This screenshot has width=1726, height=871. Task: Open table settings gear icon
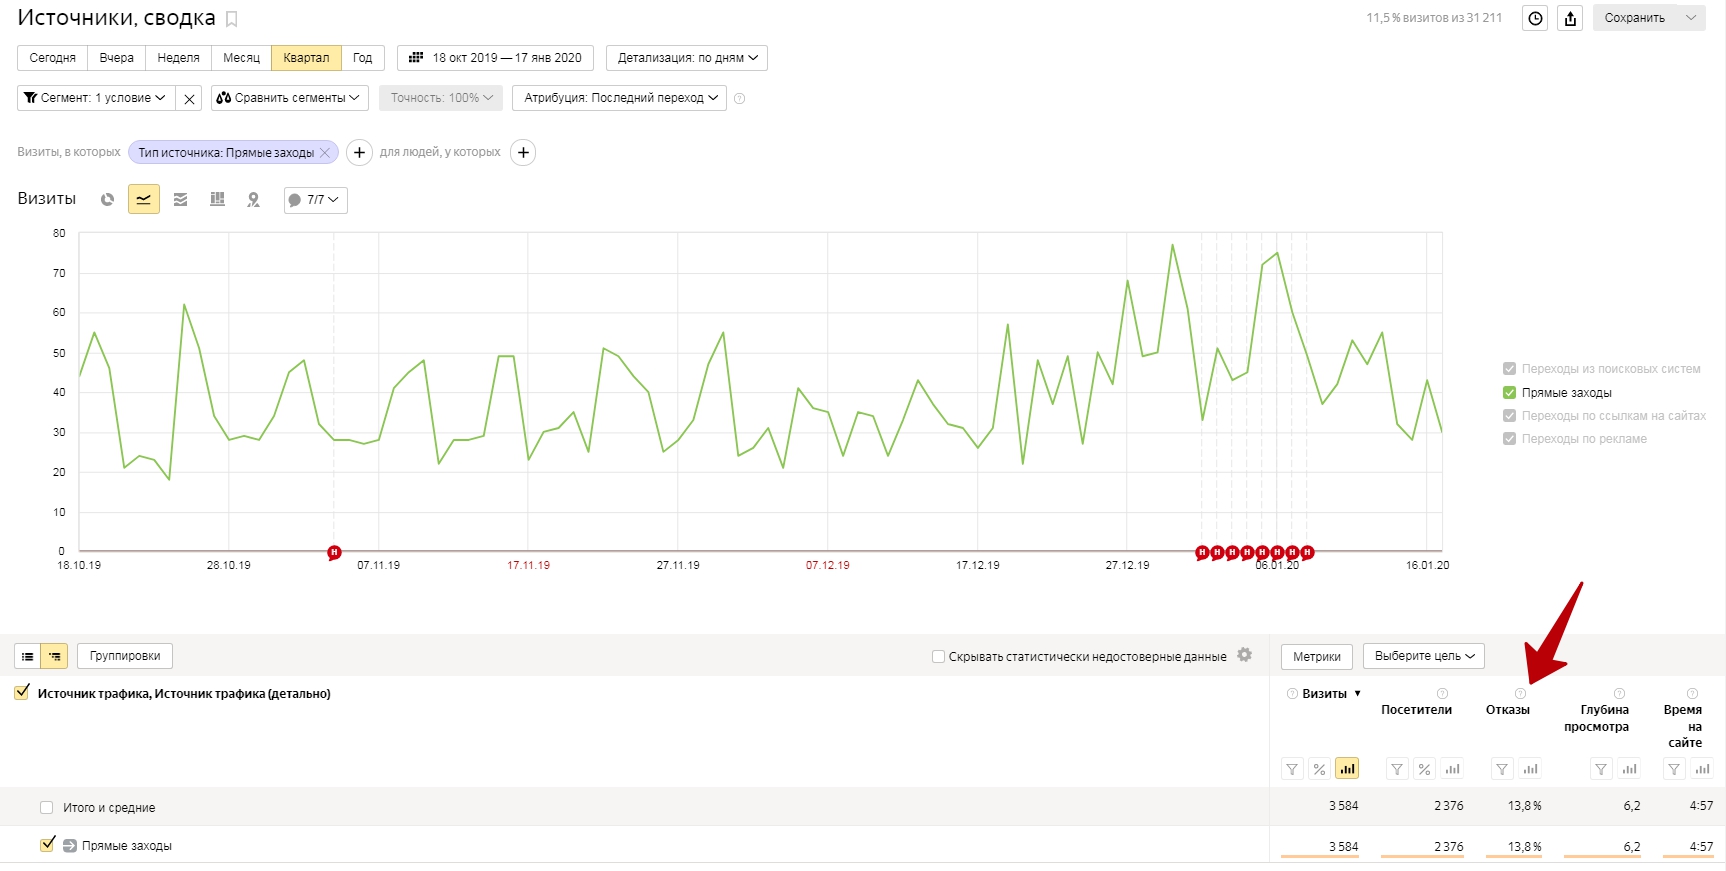point(1244,655)
